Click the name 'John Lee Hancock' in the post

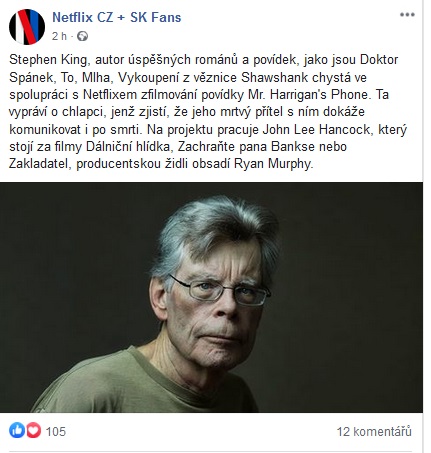point(316,129)
